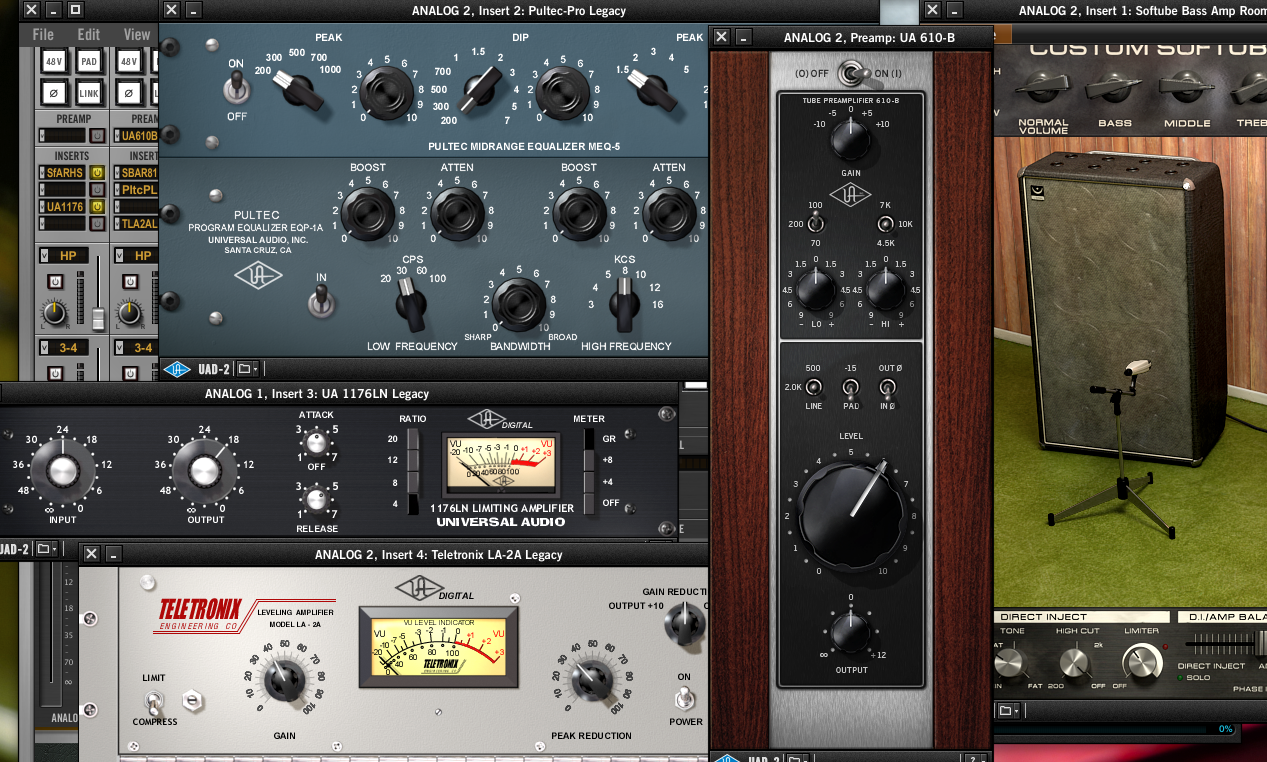Click the PEAK REDUCTION knob on LA-2A
This screenshot has width=1267, height=762.
(591, 680)
